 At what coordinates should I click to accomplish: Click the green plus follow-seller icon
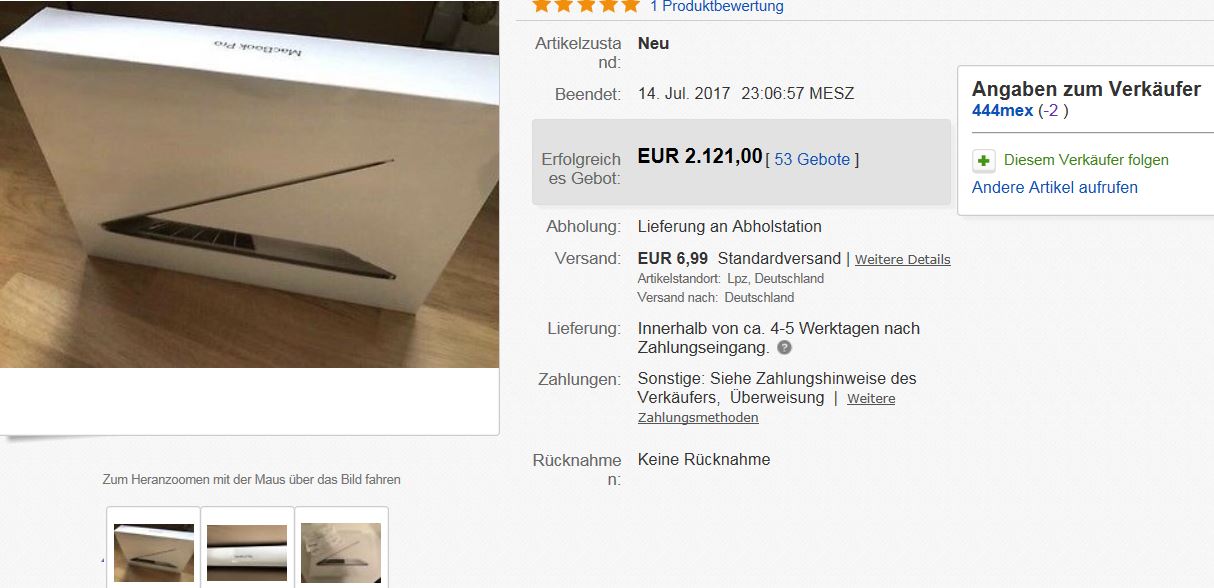point(984,160)
